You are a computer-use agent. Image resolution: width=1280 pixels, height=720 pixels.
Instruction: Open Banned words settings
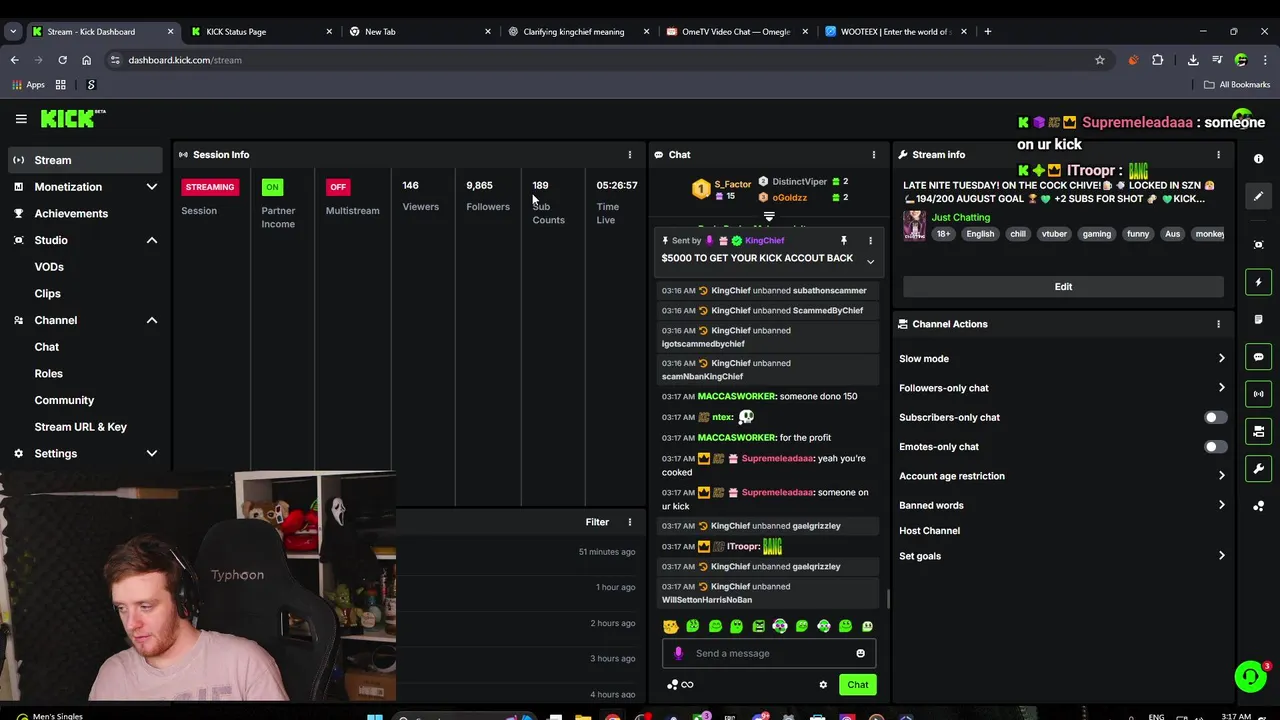1221,505
